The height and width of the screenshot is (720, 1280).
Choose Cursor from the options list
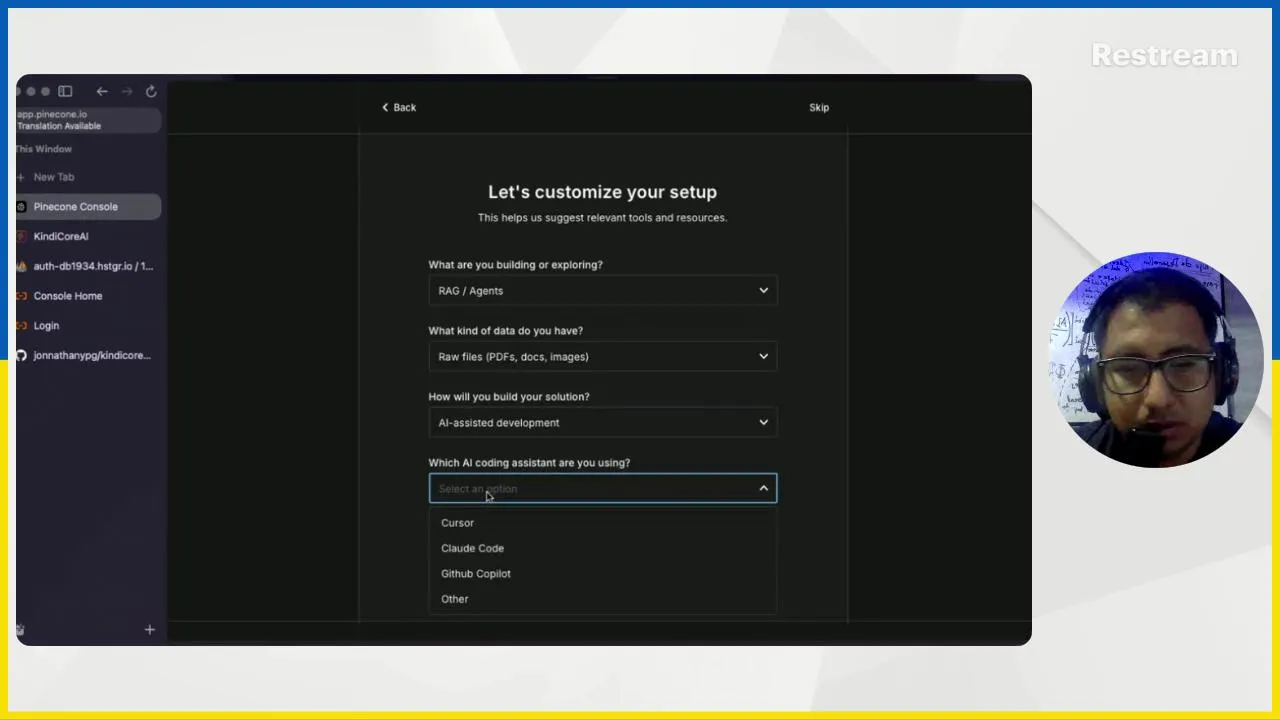[603, 523]
